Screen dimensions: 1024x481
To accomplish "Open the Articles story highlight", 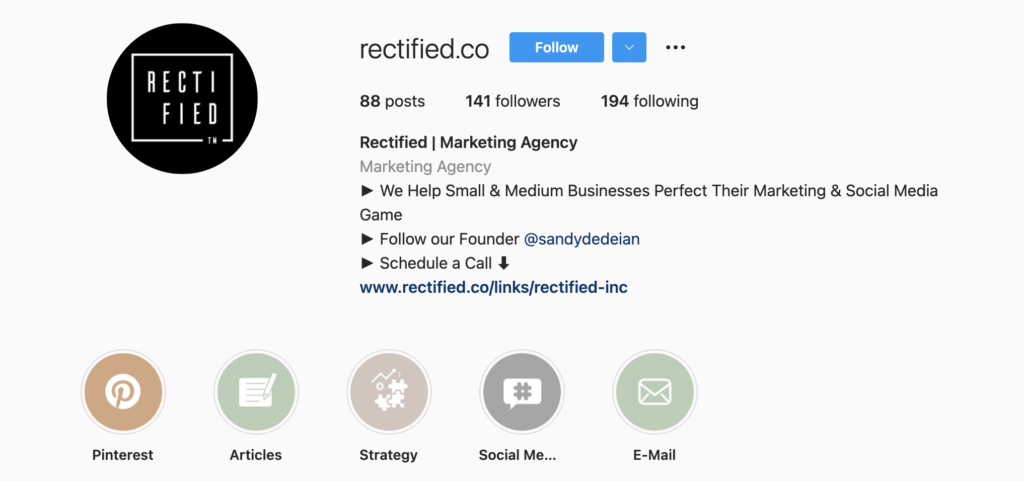I will point(256,392).
